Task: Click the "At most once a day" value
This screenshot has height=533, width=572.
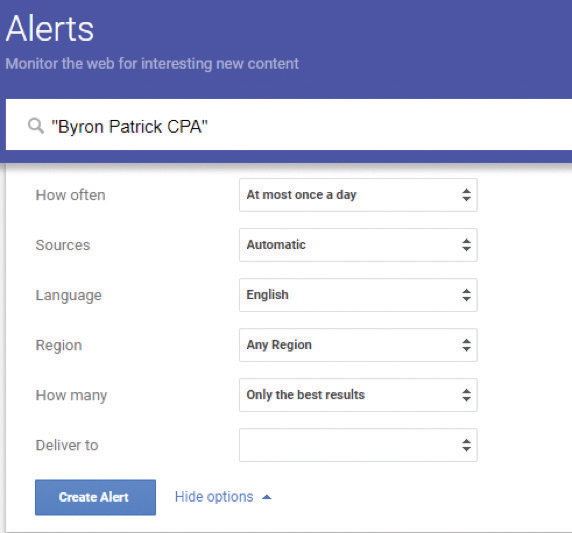Action: pos(301,195)
